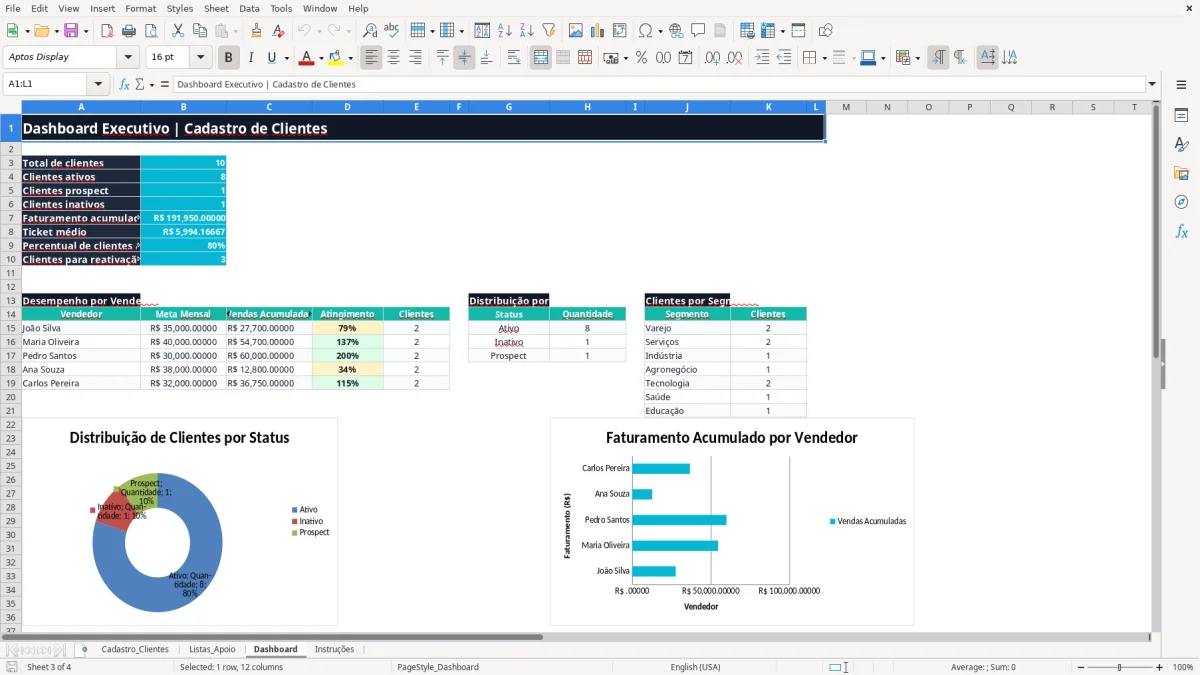Open sidebar Styles panel
This screenshot has height=675, width=1200.
point(1181,144)
